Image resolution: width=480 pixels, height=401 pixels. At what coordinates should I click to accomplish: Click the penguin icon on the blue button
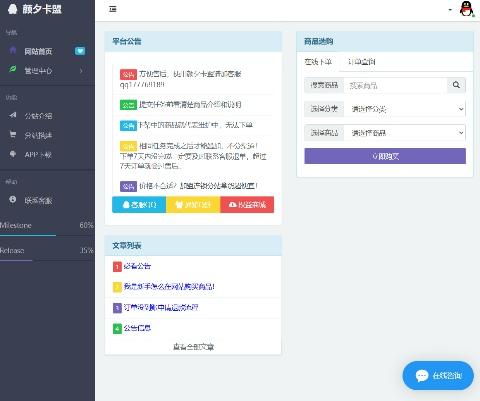click(x=126, y=204)
